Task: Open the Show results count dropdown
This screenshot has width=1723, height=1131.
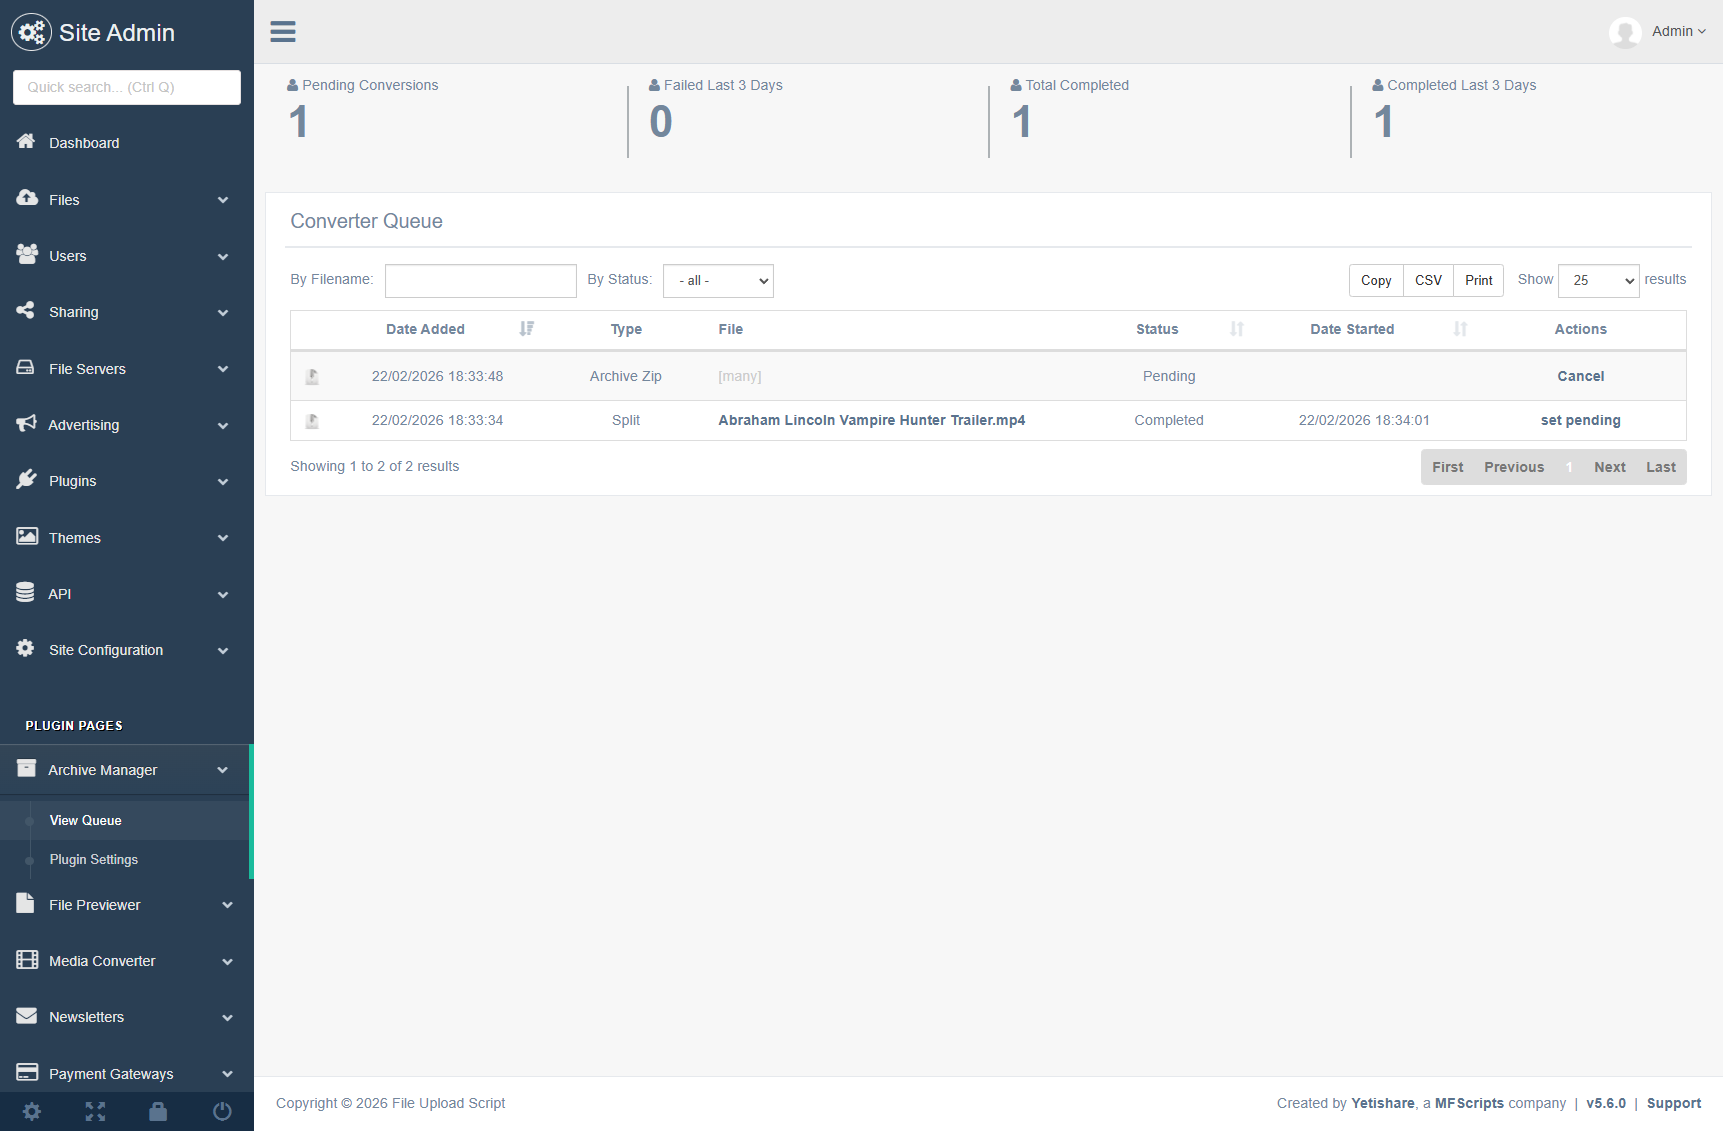Action: click(x=1598, y=281)
